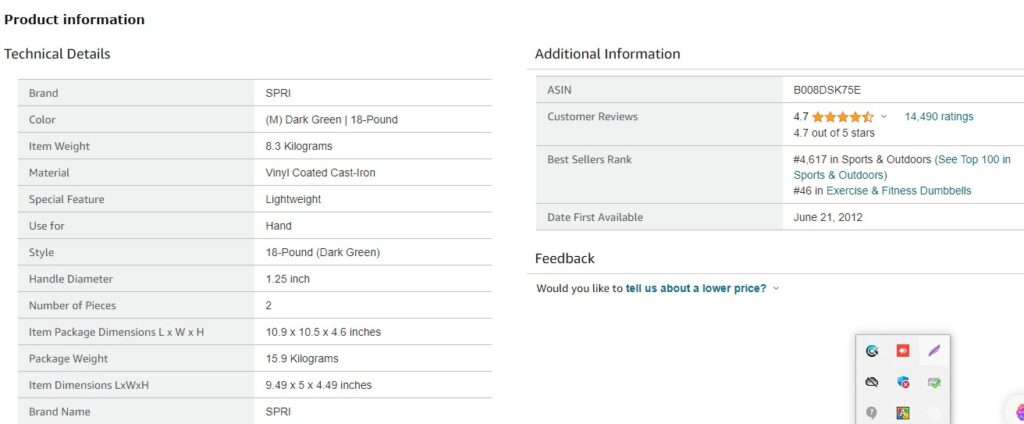The width and height of the screenshot is (1024, 424).
Task: Open the colorful letter A tray icon
Action: click(903, 413)
